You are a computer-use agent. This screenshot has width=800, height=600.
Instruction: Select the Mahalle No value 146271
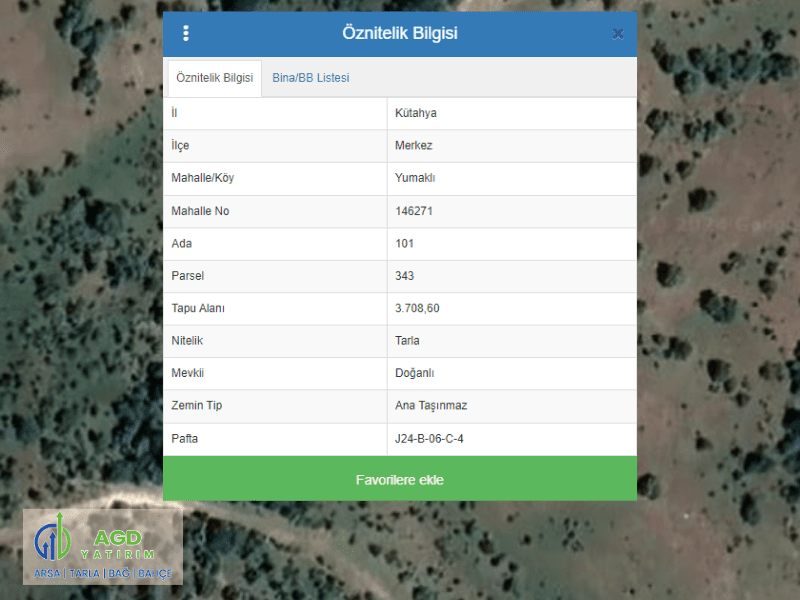pos(414,211)
